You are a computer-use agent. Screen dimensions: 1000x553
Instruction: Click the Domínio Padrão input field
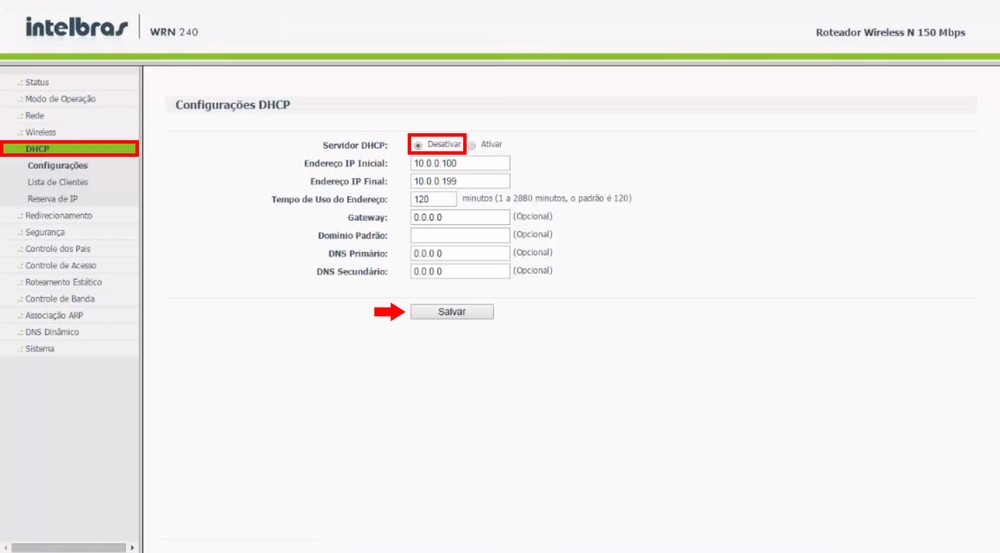pos(460,235)
